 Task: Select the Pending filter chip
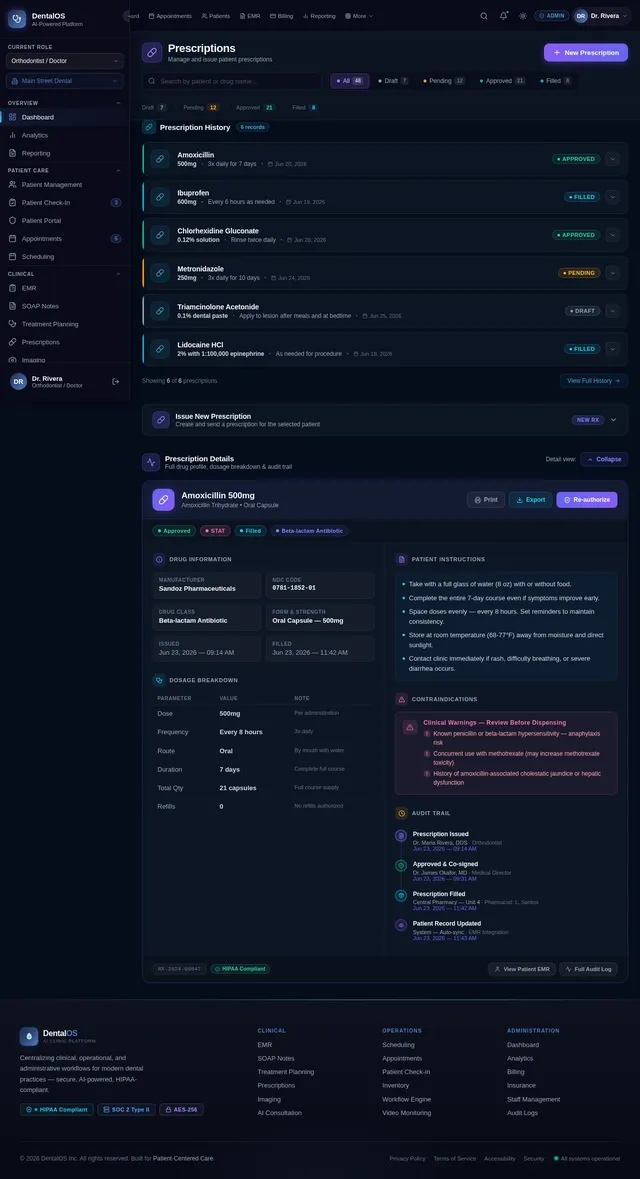coord(444,80)
